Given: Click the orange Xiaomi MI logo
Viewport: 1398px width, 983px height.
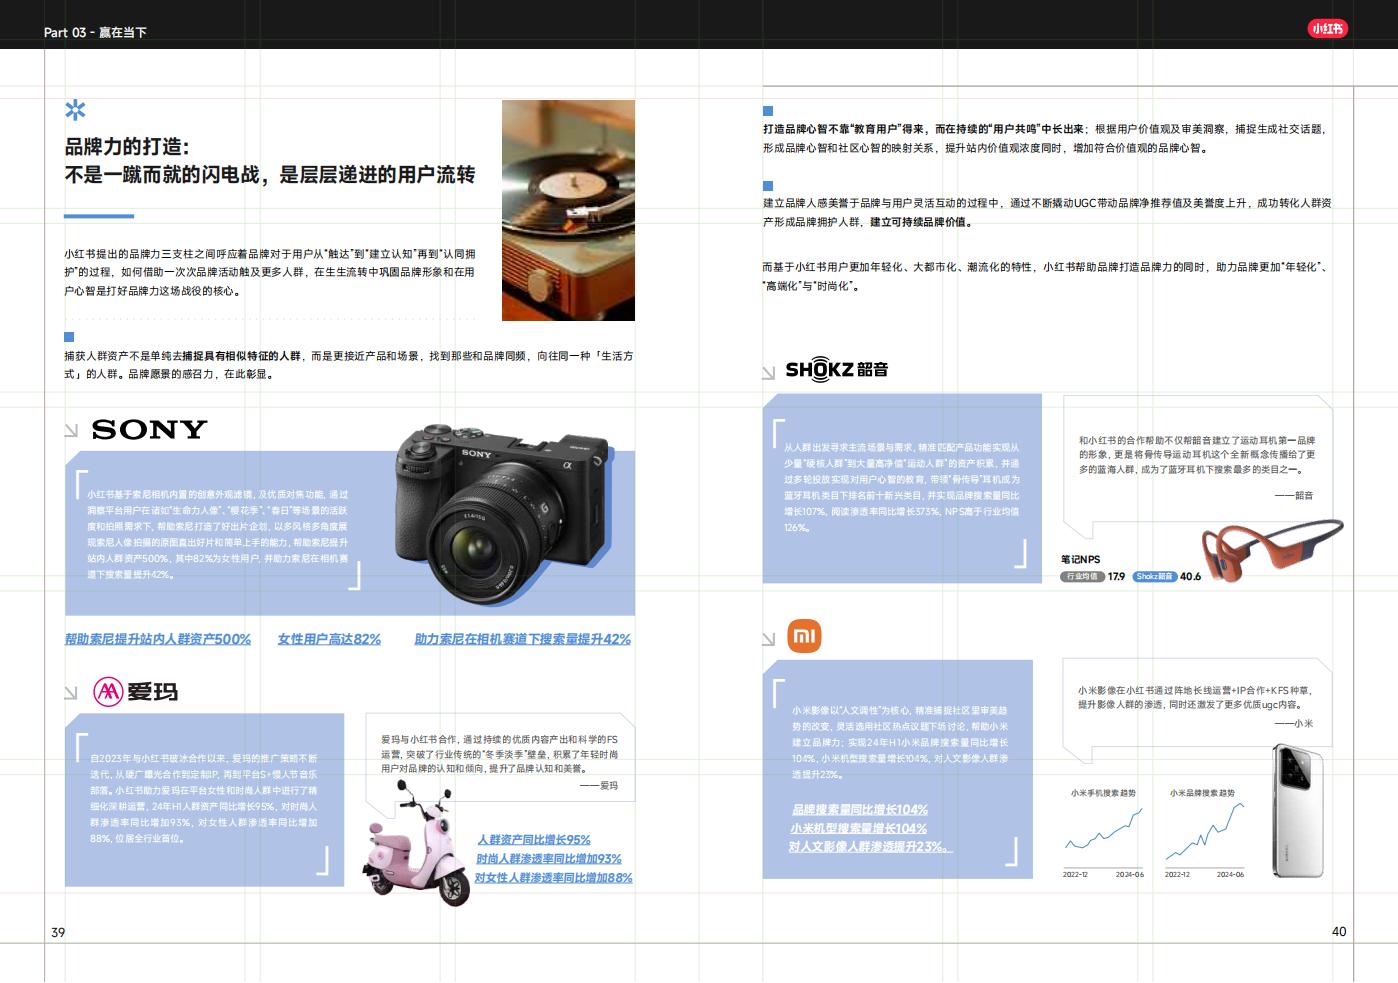Looking at the screenshot, I should click(x=804, y=636).
